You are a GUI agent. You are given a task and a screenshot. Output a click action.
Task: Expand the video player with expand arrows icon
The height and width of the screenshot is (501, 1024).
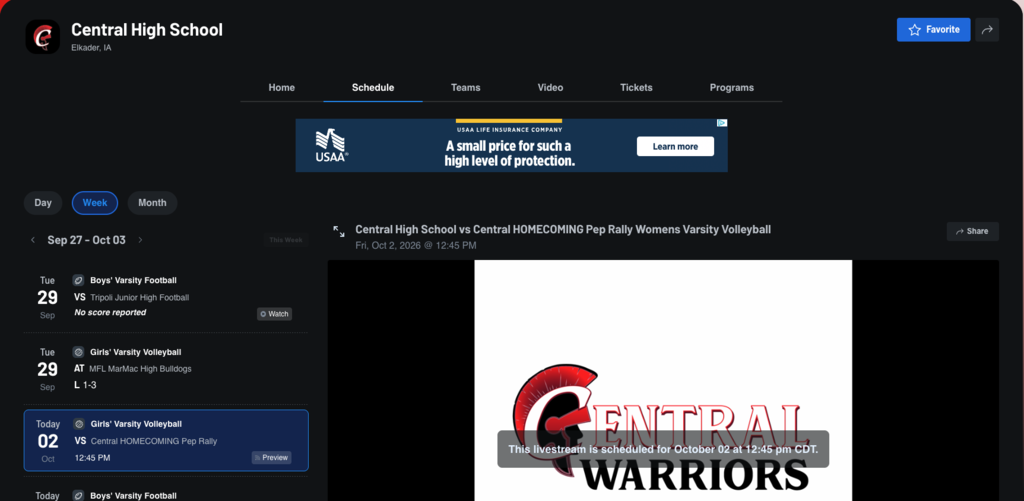click(339, 231)
